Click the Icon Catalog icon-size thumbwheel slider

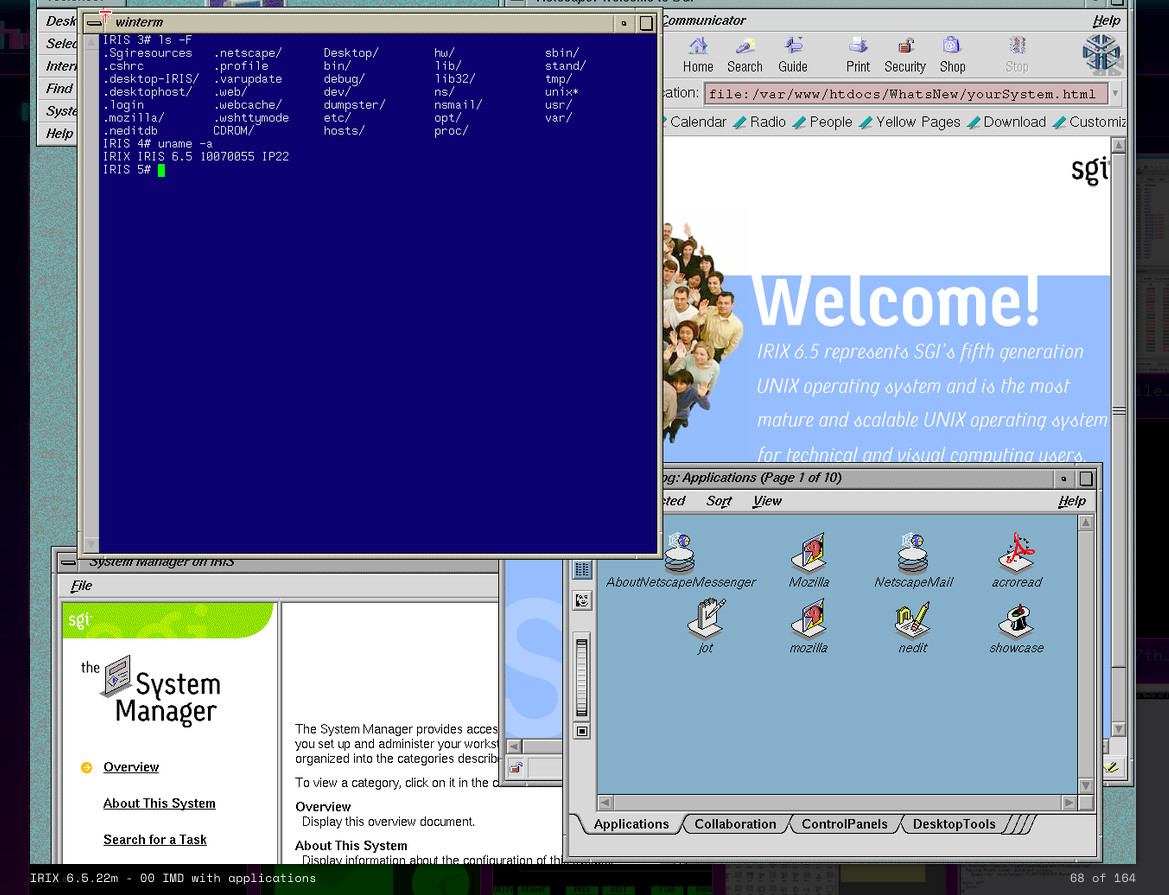(x=582, y=677)
